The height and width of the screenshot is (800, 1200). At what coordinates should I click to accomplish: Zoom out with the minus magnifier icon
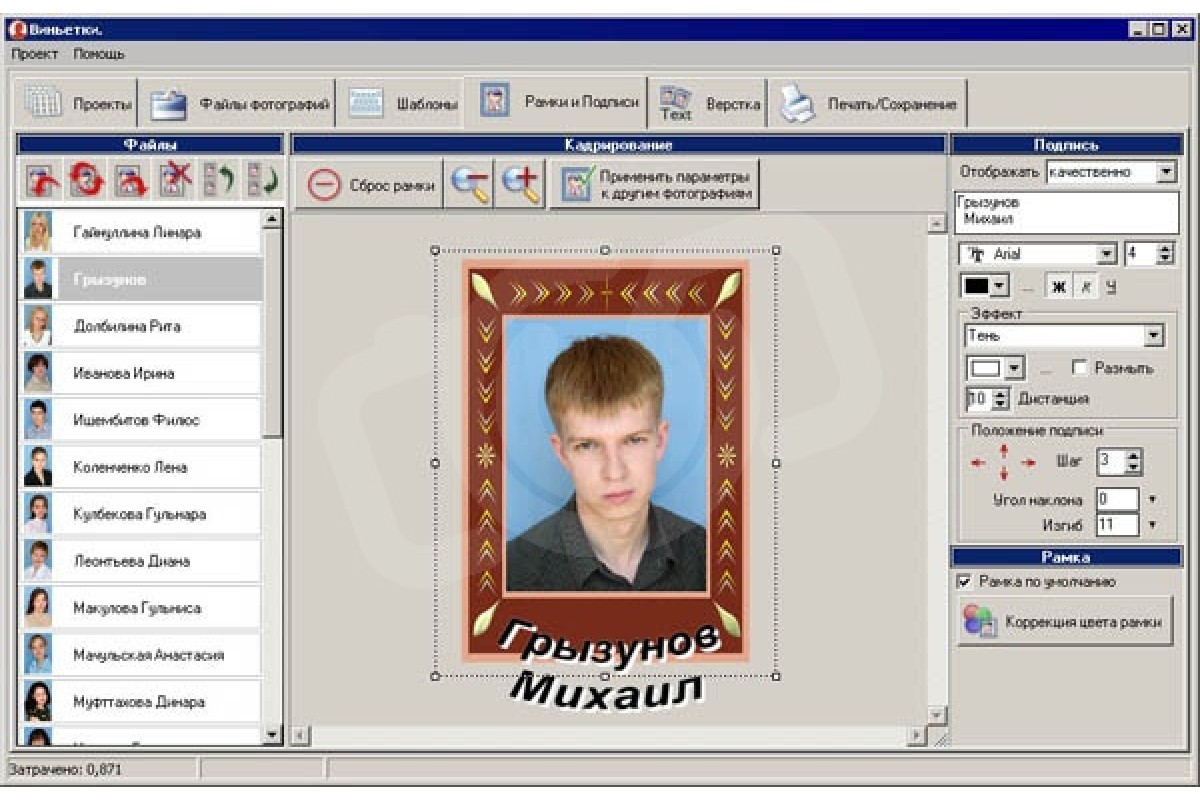tap(469, 184)
